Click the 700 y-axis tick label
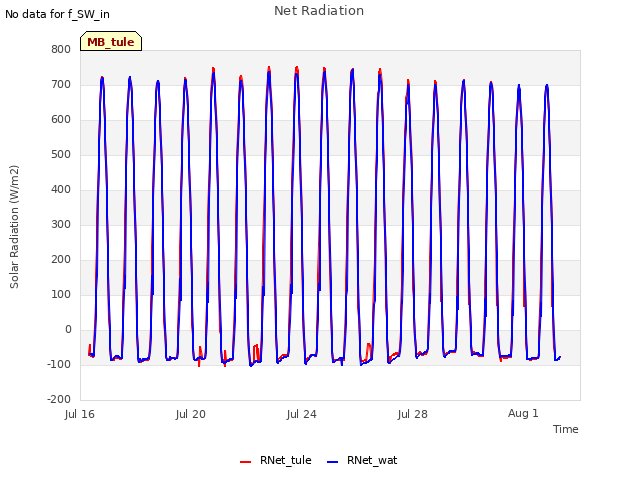The width and height of the screenshot is (640, 480). click(x=61, y=84)
